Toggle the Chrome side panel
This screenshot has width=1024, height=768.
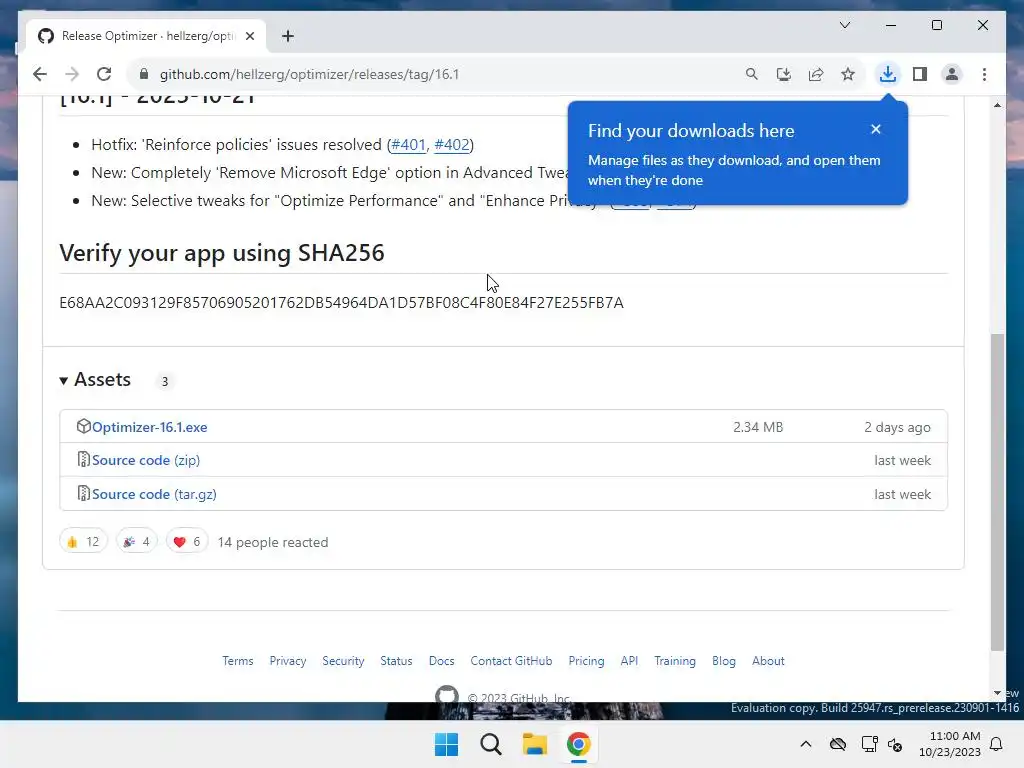[920, 74]
